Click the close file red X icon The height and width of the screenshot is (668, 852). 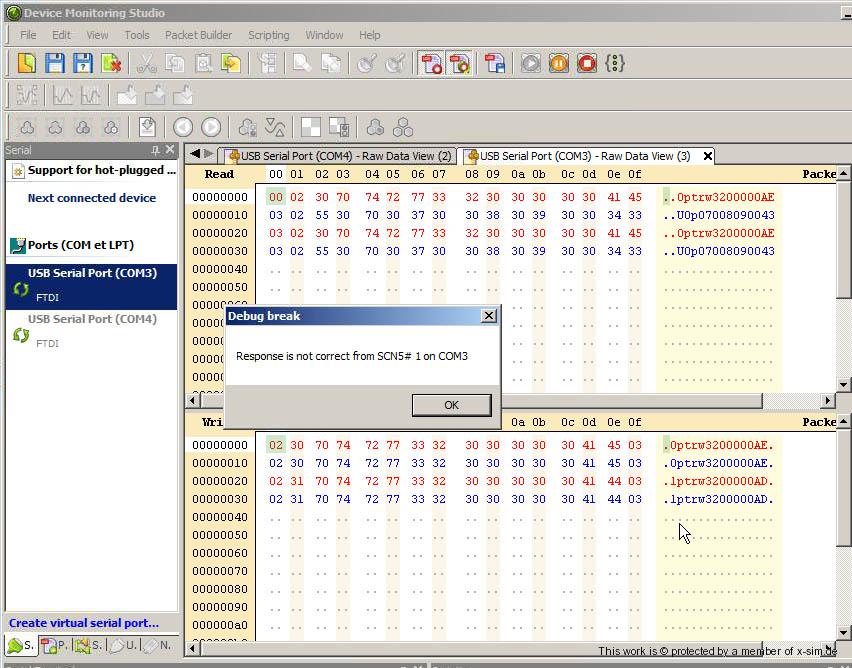click(110, 63)
